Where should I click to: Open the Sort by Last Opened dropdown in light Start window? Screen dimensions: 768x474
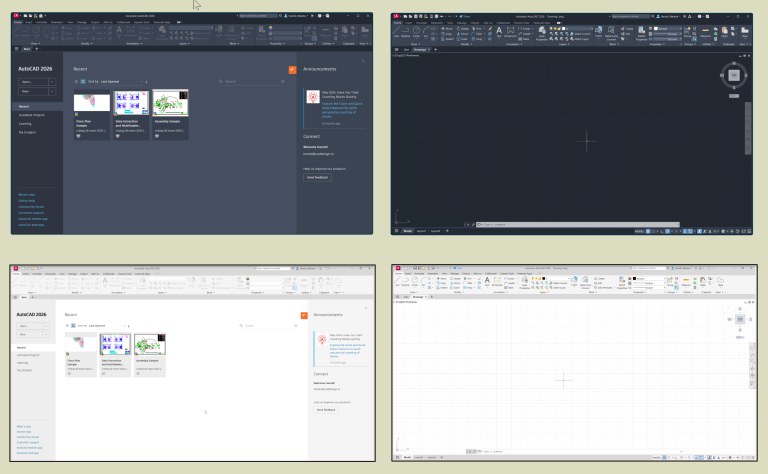click(x=107, y=326)
